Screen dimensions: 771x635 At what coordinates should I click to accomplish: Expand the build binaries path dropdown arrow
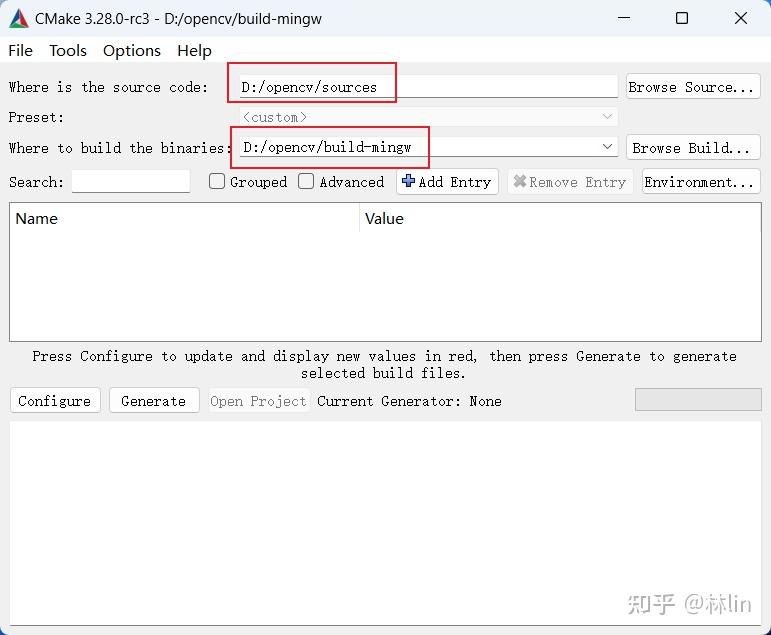[x=607, y=147]
